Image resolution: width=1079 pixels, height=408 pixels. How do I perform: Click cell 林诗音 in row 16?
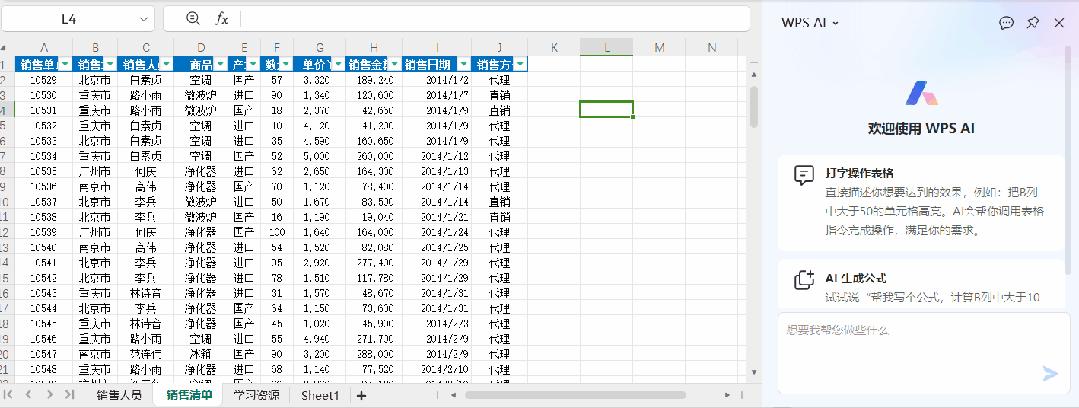146,293
